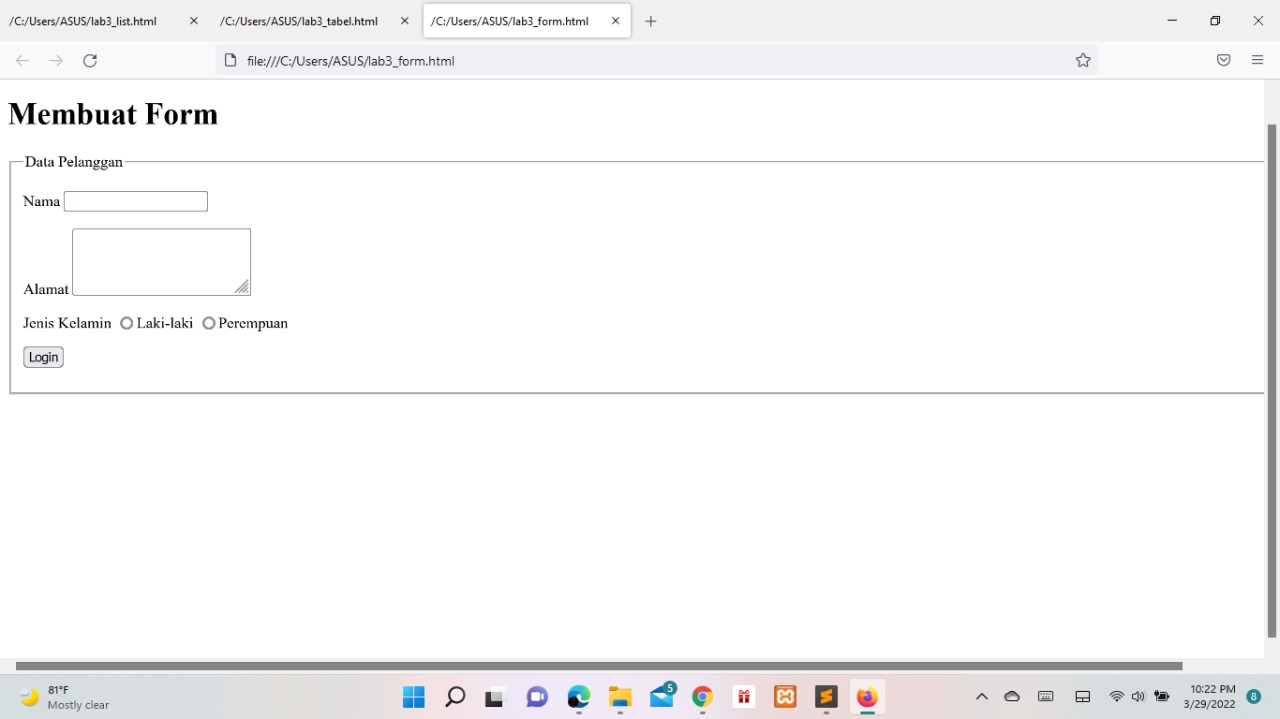Open Microsoft Edge from the taskbar

[579, 697]
